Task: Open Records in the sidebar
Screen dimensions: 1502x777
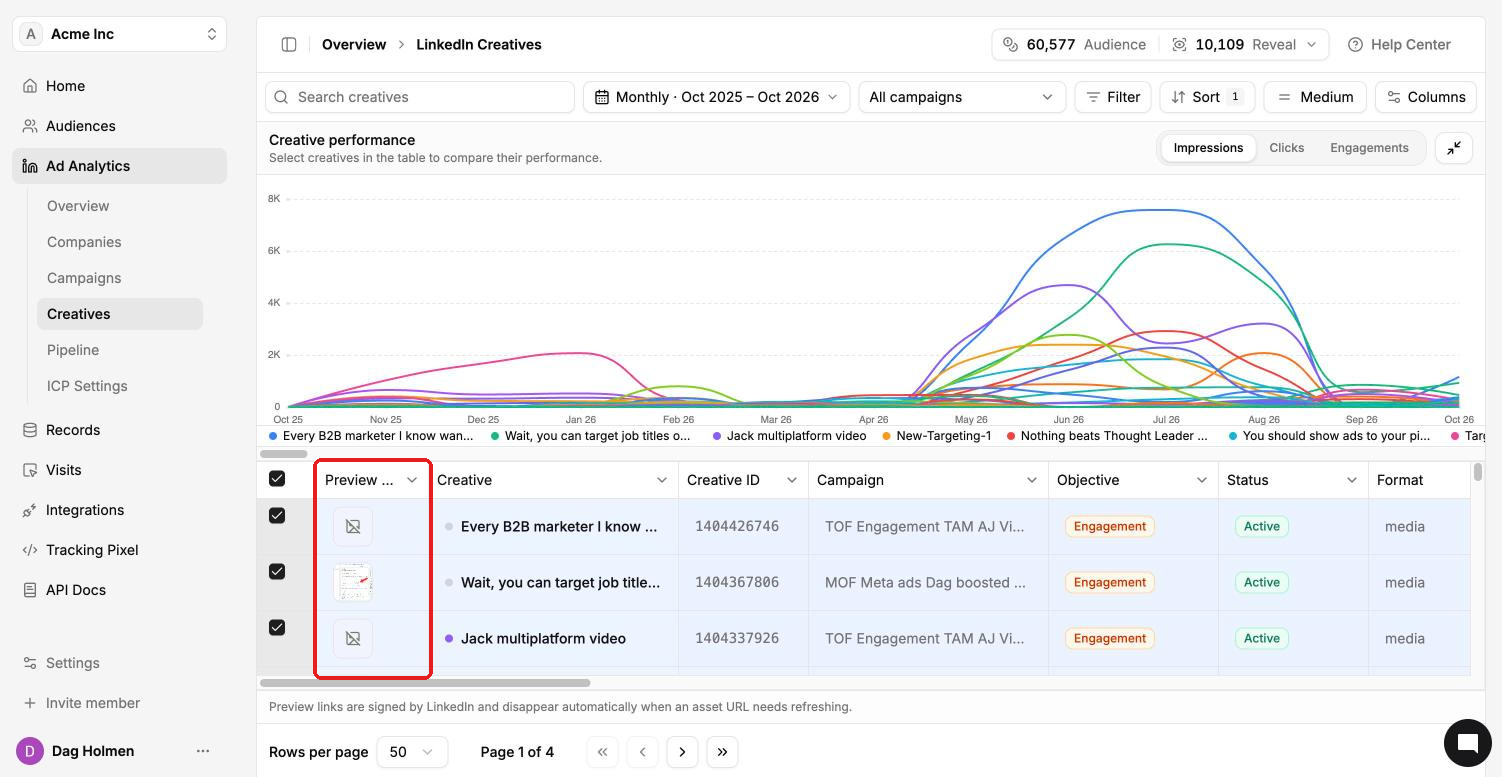Action: pyautogui.click(x=119, y=430)
